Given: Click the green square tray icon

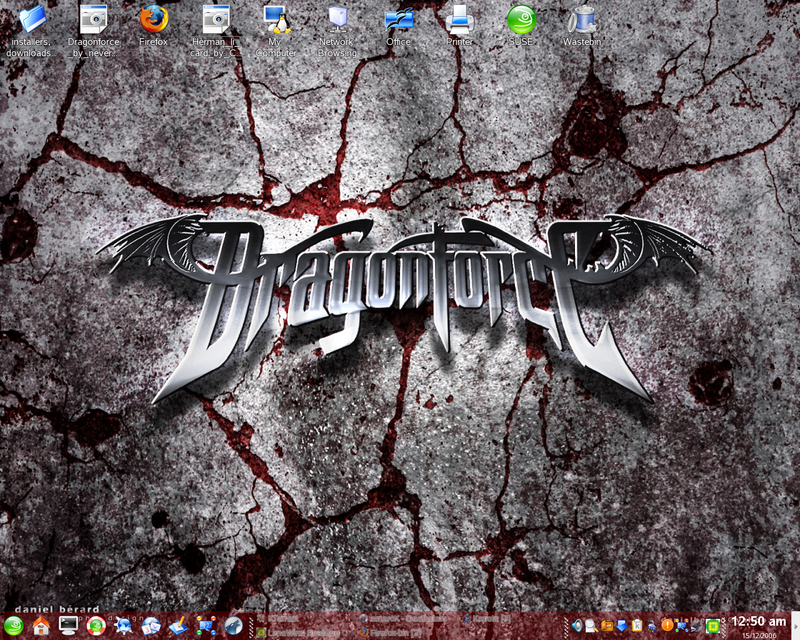Looking at the screenshot, I should coord(713,626).
